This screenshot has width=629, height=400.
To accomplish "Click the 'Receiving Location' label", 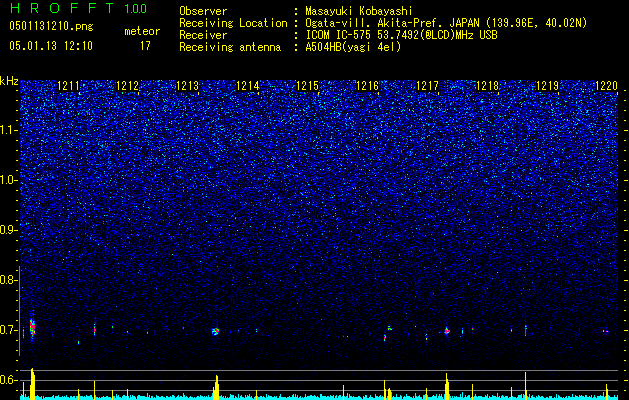I will [233, 23].
